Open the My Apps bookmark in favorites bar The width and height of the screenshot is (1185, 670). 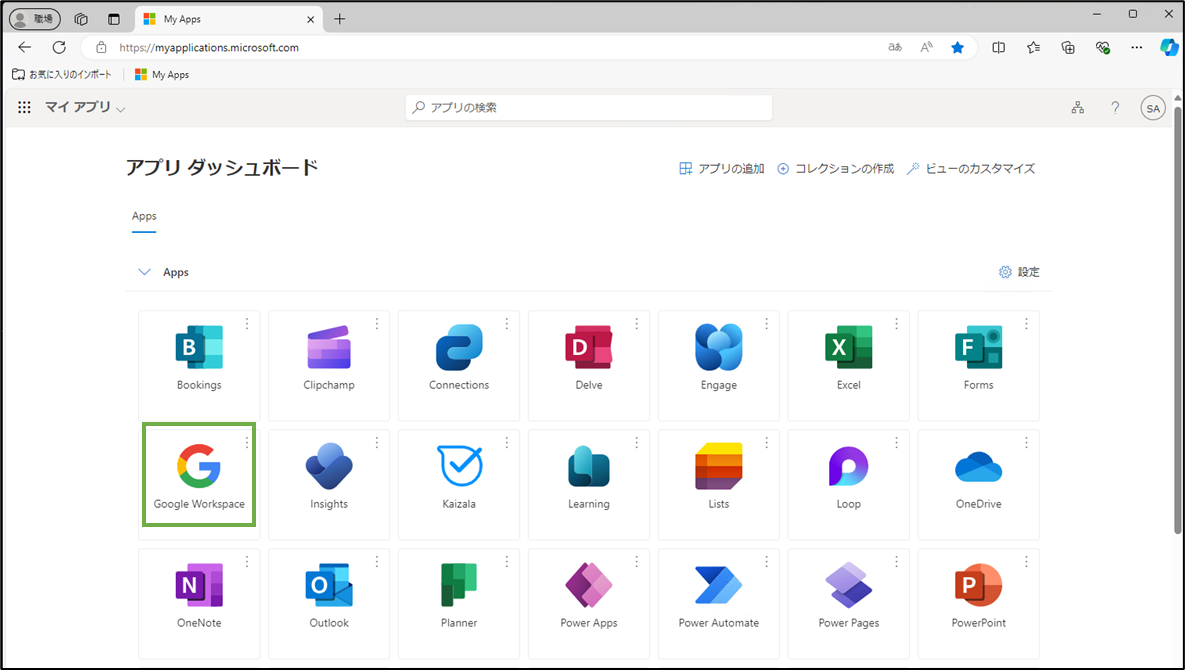pyautogui.click(x=162, y=75)
